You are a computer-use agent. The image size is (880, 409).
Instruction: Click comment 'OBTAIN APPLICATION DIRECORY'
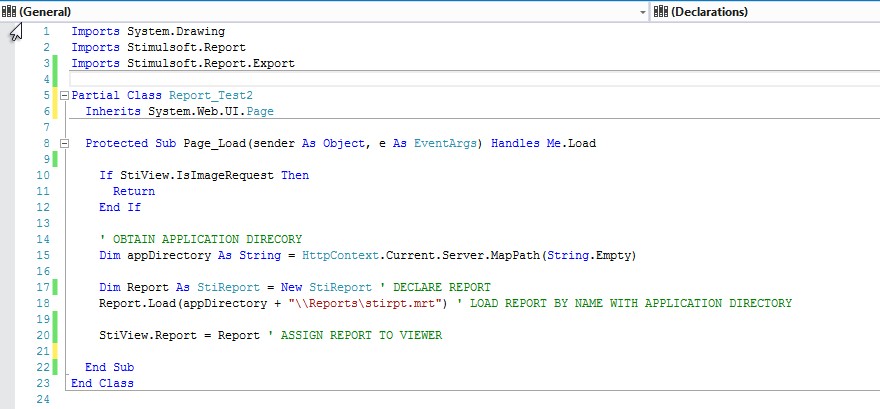pyautogui.click(x=207, y=240)
